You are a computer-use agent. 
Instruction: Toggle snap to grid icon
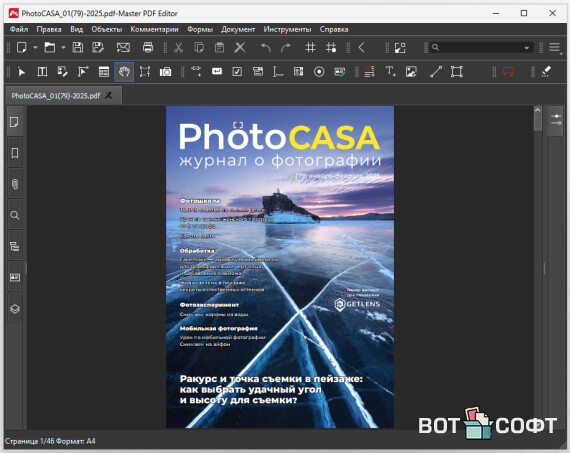coord(331,47)
